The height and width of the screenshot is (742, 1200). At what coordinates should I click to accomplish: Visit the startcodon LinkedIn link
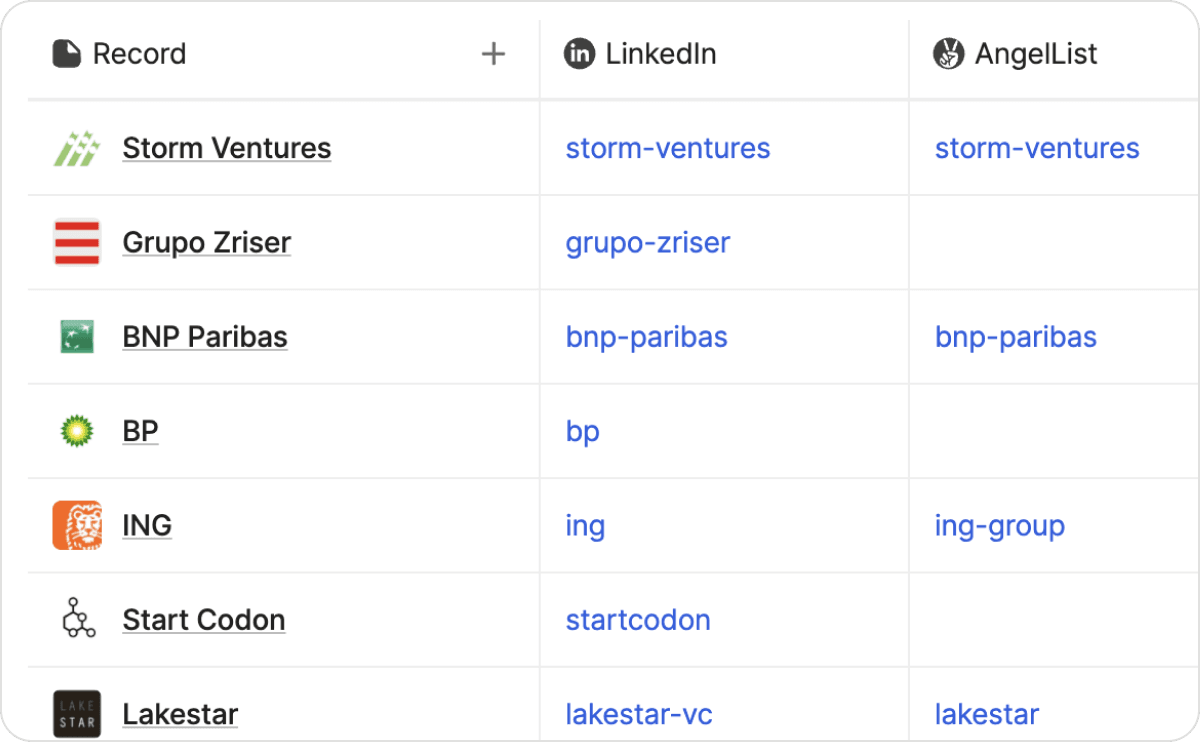click(638, 620)
